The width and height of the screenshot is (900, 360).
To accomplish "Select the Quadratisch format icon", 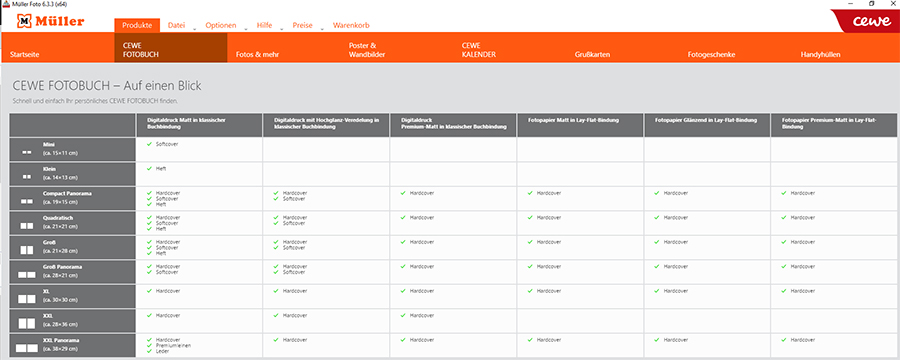I will (x=26, y=226).
